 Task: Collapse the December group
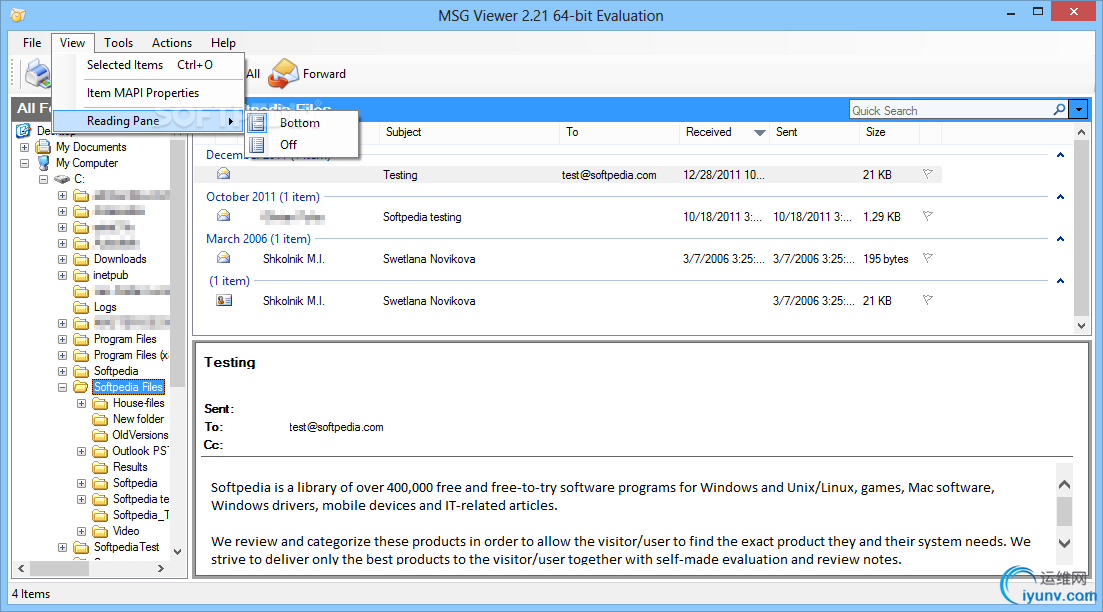point(1060,155)
